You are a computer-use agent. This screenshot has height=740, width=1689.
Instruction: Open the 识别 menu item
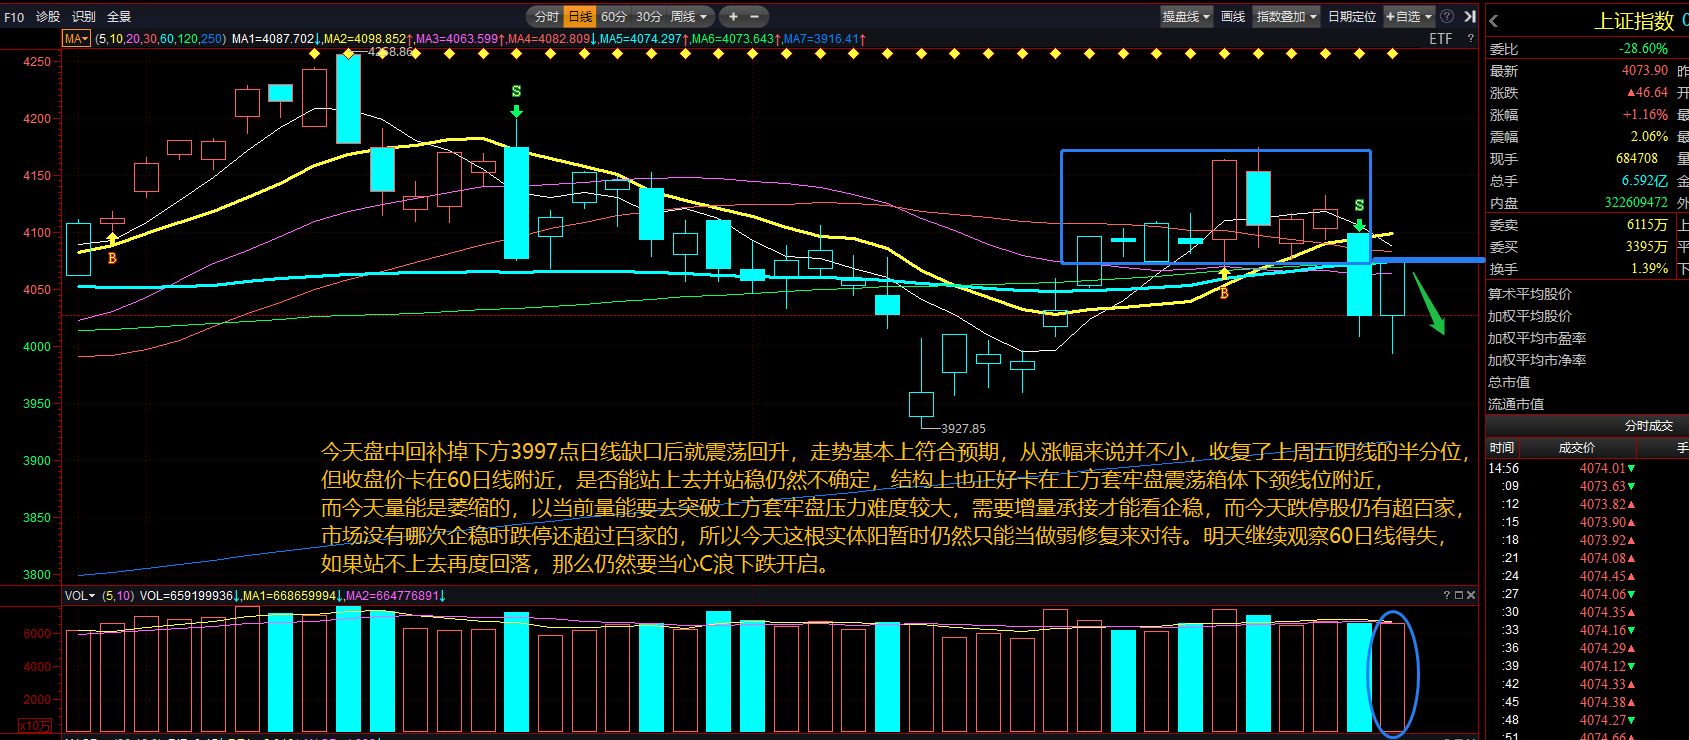84,17
